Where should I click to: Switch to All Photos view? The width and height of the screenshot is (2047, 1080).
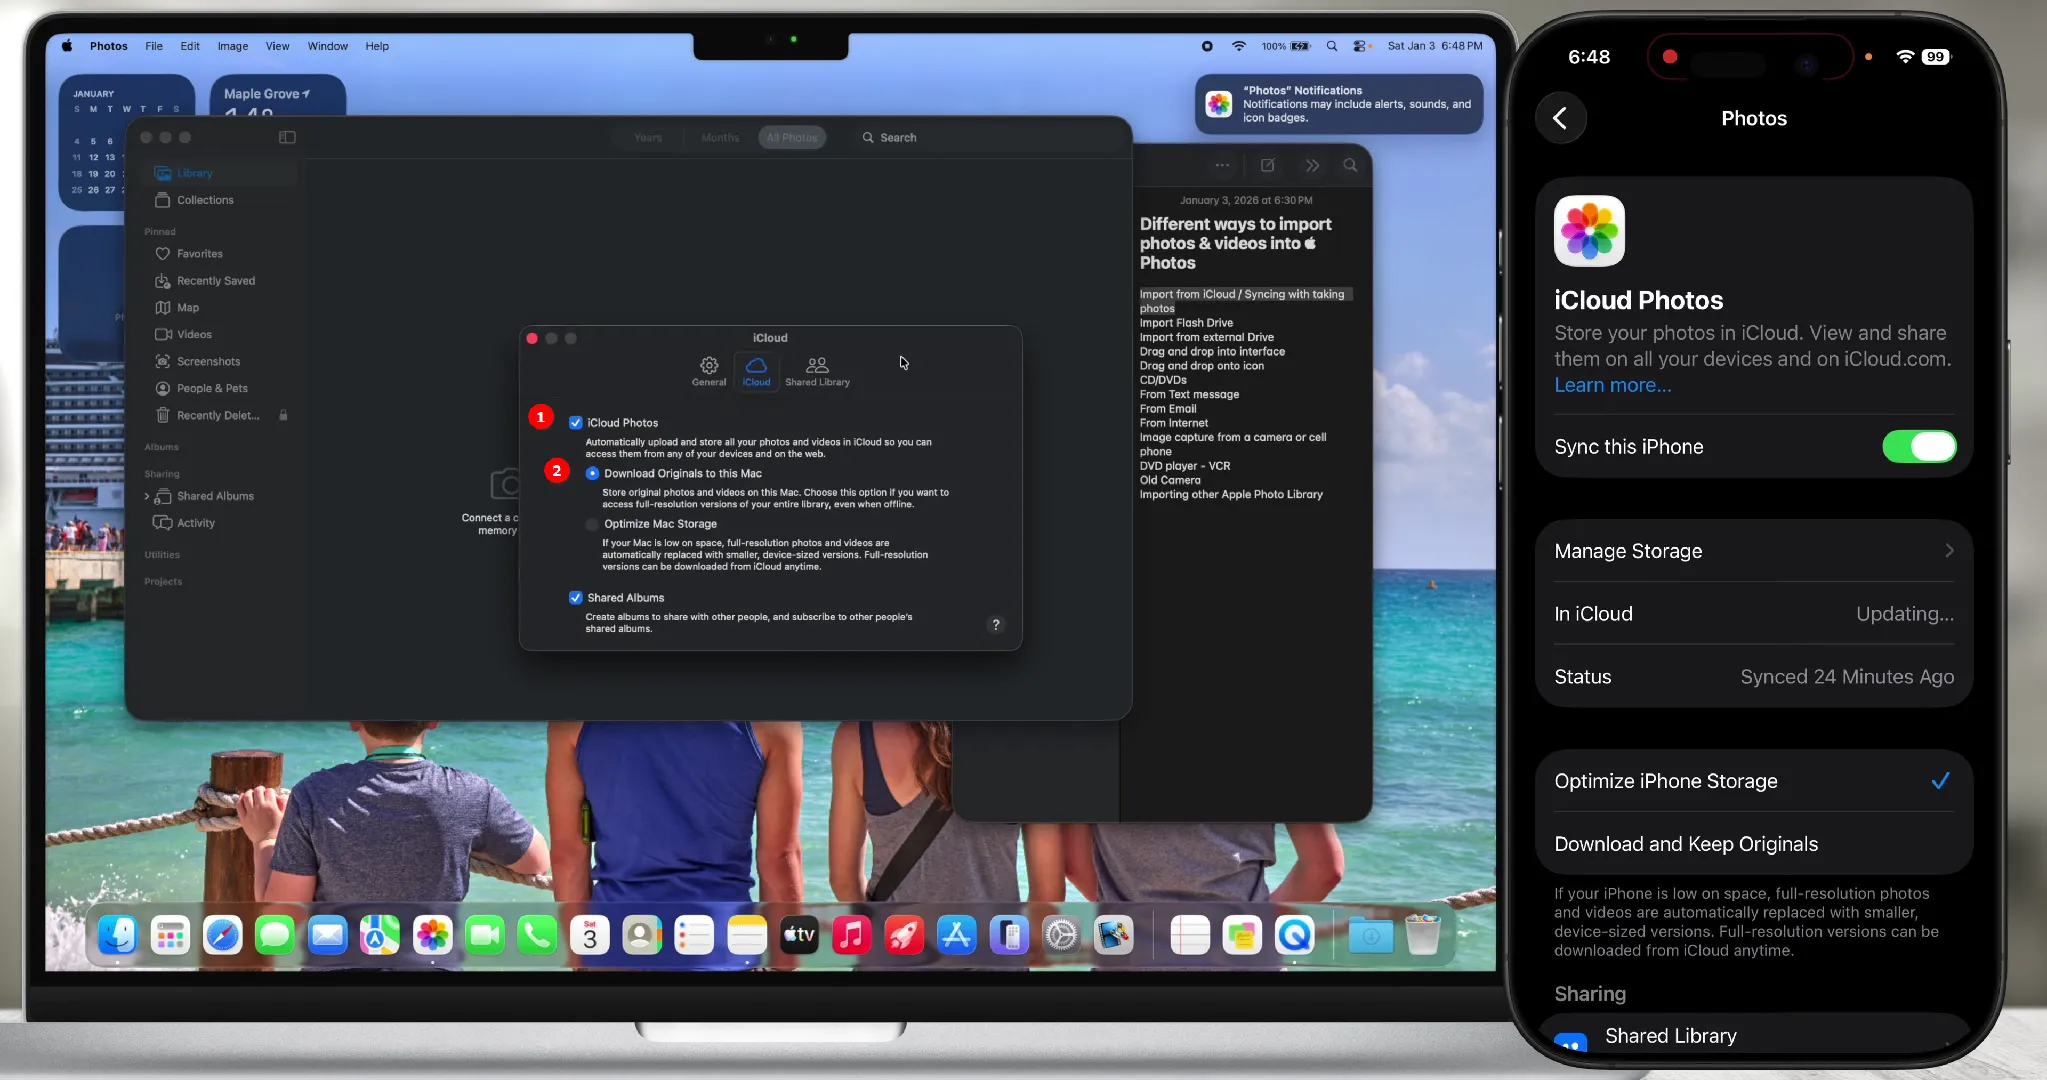[792, 138]
